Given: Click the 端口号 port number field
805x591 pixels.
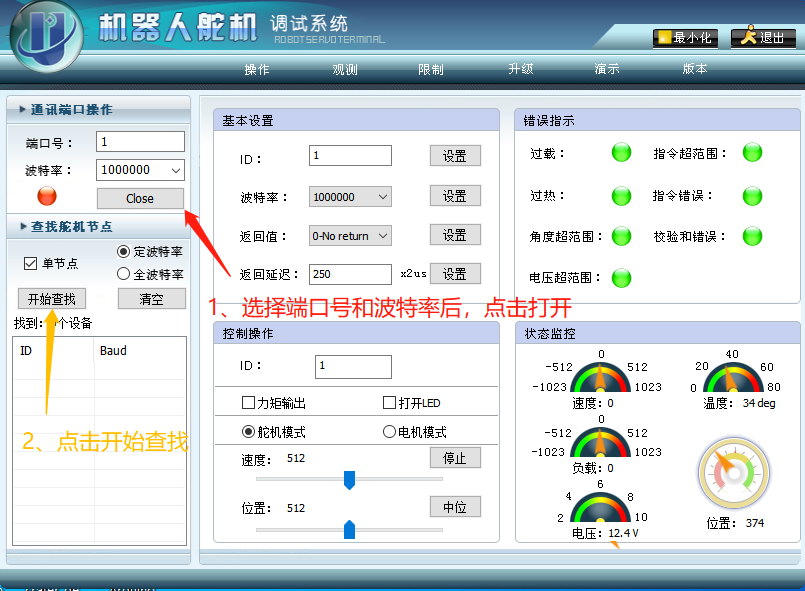Looking at the screenshot, I should coord(140,141).
